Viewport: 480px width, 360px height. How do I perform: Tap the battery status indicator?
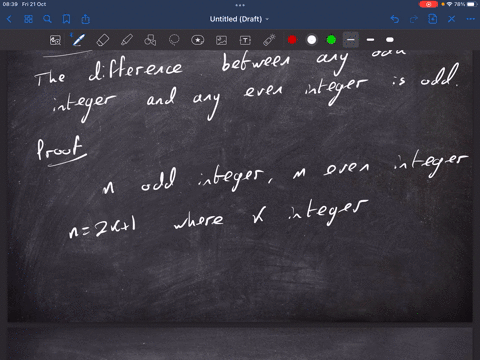click(x=473, y=4)
